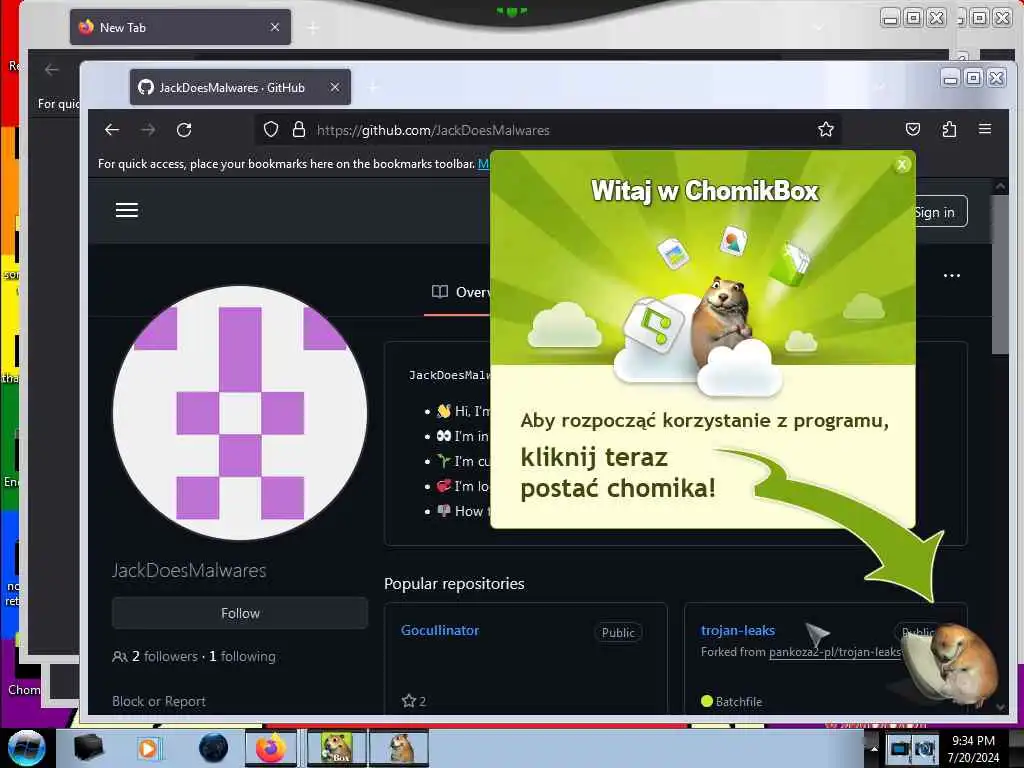Open the hamster taskbar icon
This screenshot has width=1024, height=768.
399,748
